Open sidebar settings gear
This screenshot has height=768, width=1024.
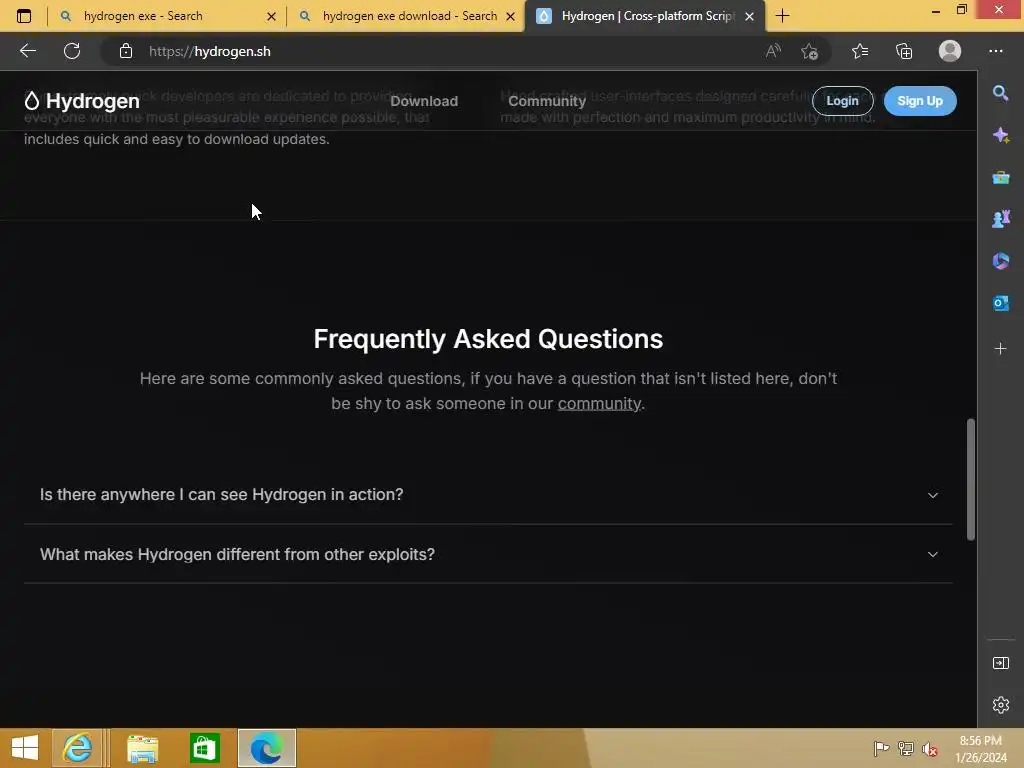pyautogui.click(x=1000, y=705)
